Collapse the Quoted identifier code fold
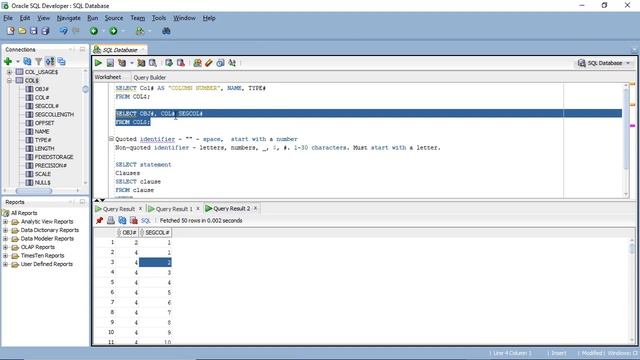Viewport: 640px width, 360px height. tap(111, 139)
